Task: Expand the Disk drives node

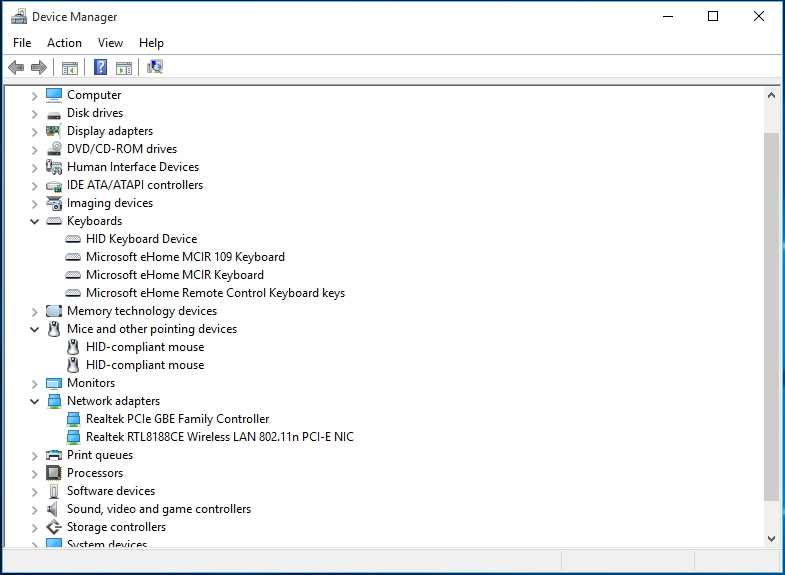Action: tap(34, 114)
